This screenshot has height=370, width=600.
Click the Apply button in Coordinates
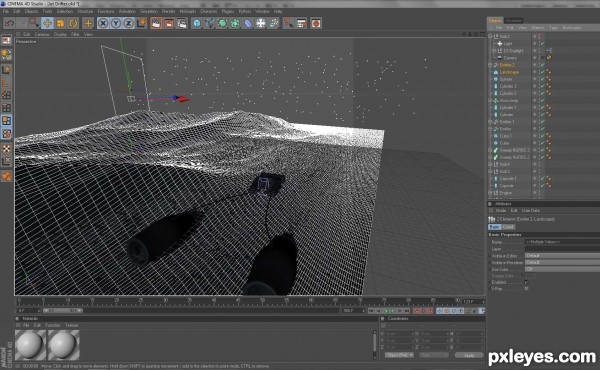click(x=469, y=355)
